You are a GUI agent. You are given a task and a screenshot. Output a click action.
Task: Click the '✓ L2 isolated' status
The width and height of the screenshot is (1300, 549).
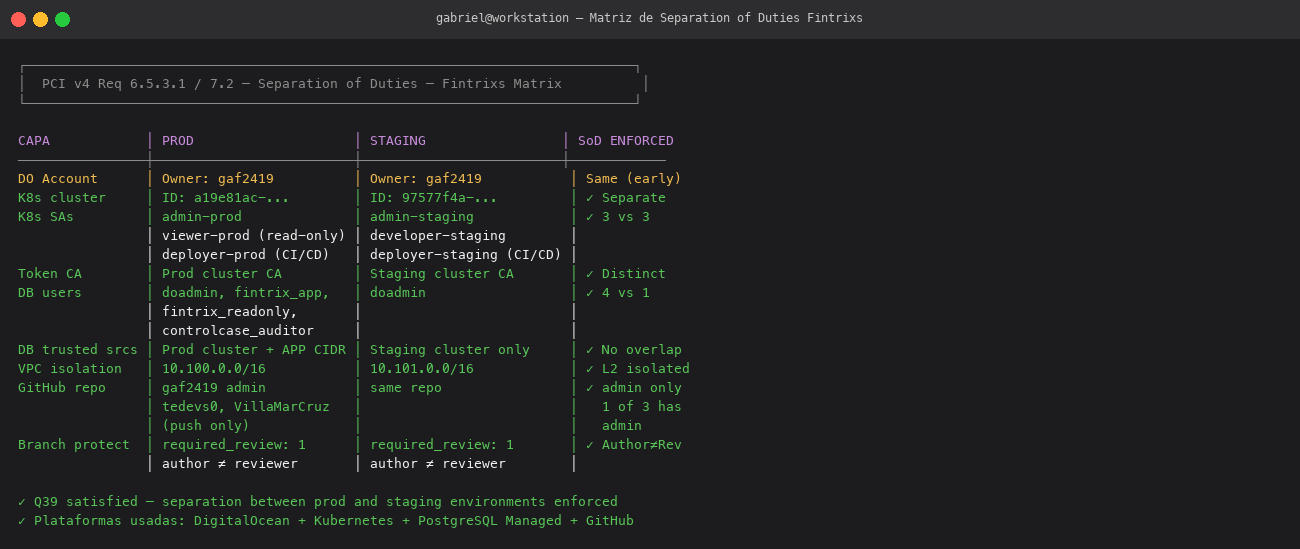pos(638,369)
